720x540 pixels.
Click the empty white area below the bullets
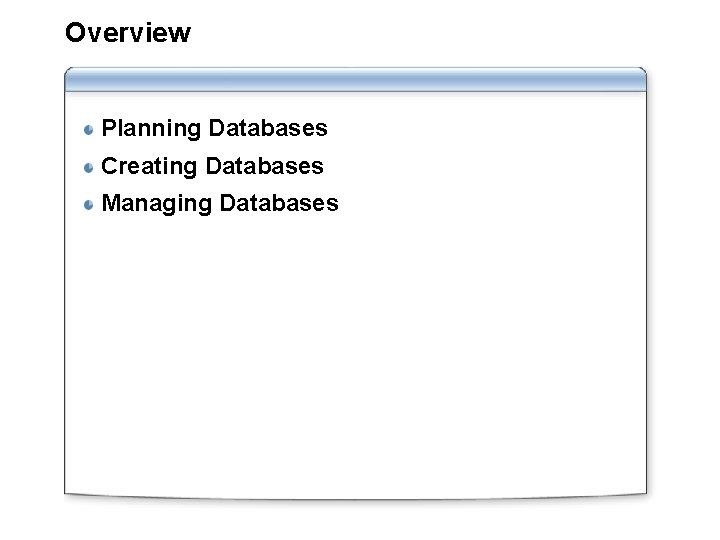click(x=355, y=354)
